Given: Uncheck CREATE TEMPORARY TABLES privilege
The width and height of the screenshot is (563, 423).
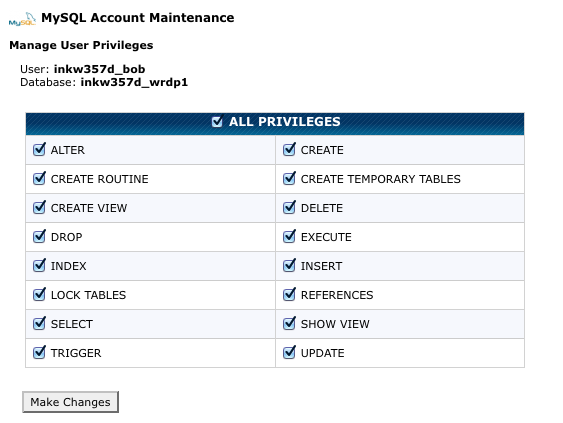Looking at the screenshot, I should point(289,178).
